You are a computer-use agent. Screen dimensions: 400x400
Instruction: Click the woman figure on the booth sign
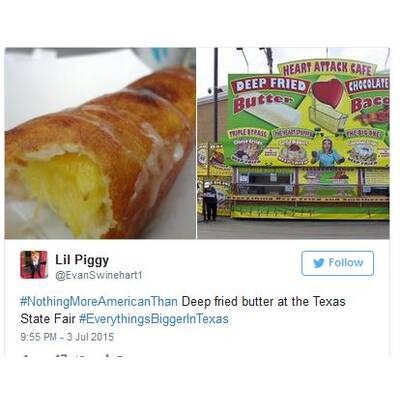coord(326,152)
